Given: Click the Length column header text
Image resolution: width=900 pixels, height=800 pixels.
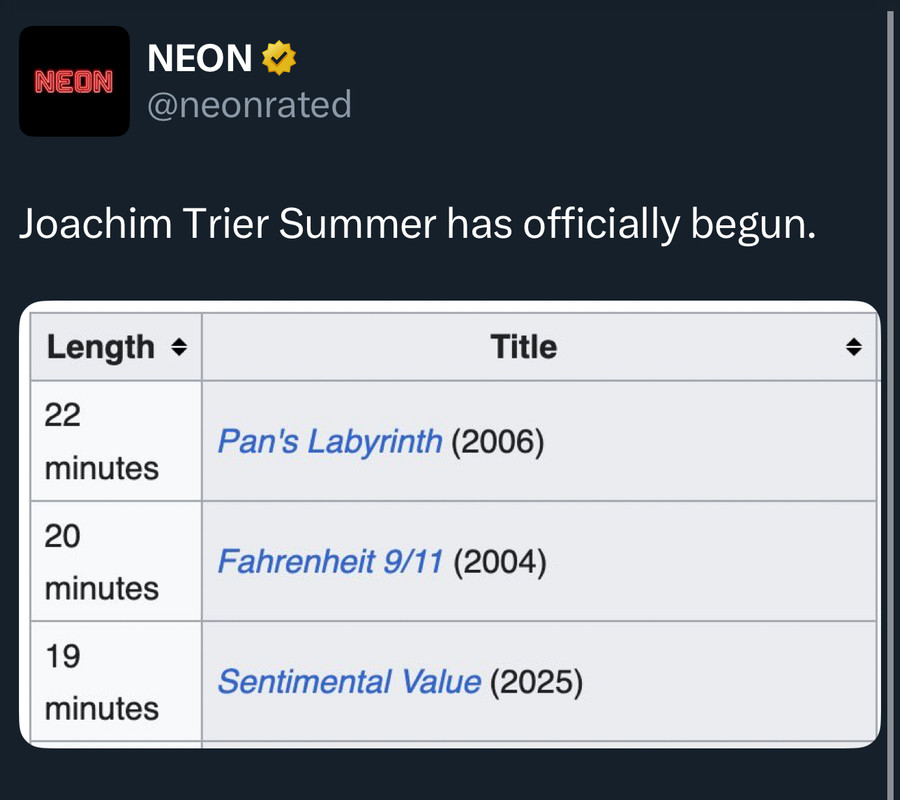Looking at the screenshot, I should (x=101, y=347).
